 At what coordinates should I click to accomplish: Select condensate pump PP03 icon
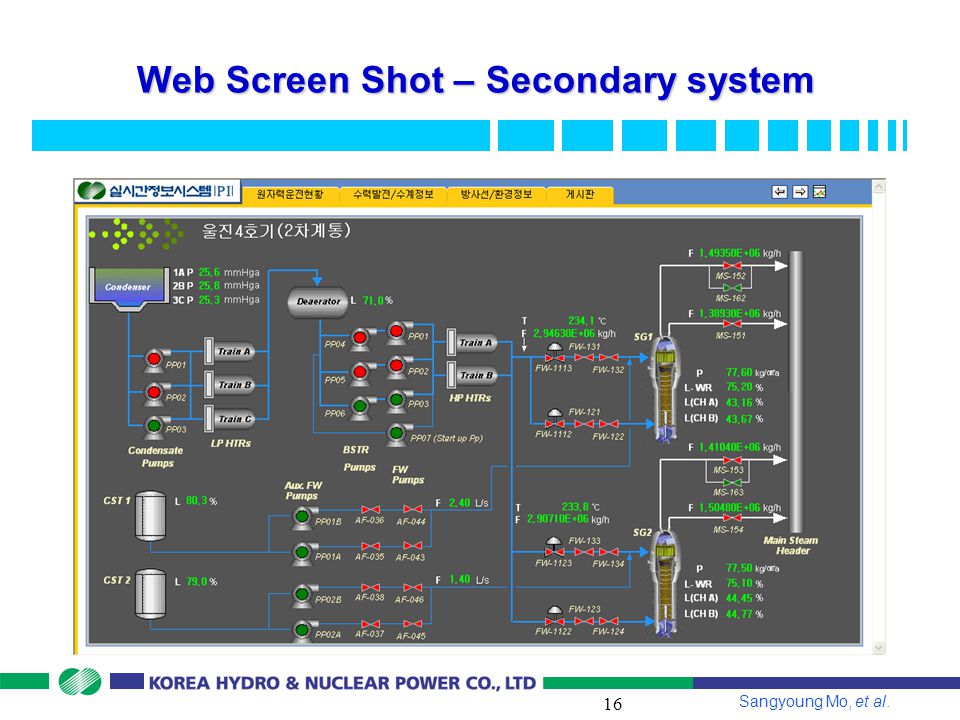click(x=154, y=426)
